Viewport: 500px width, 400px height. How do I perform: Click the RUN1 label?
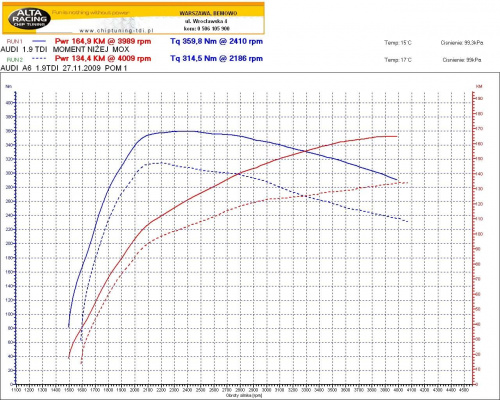15,41
